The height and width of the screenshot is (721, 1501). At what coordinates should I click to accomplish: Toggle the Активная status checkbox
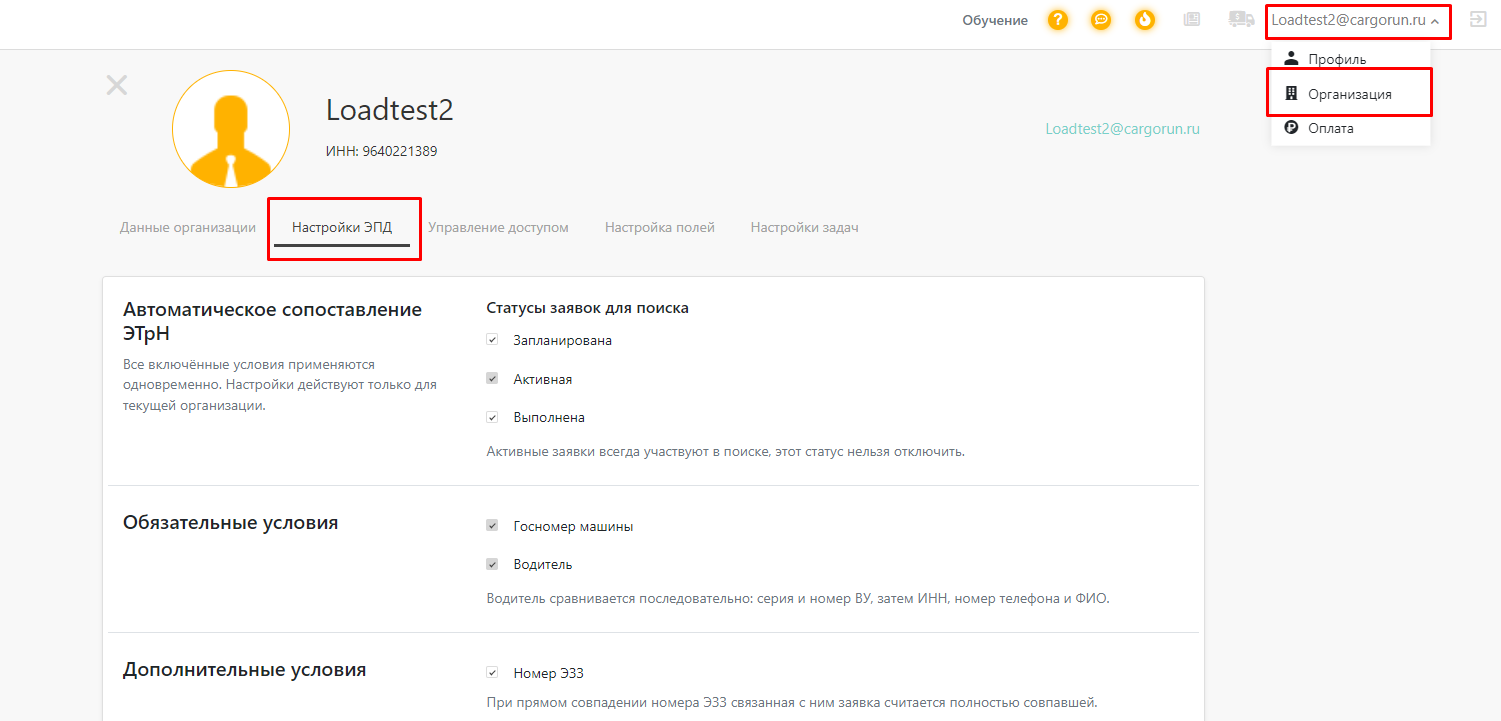tap(492, 379)
